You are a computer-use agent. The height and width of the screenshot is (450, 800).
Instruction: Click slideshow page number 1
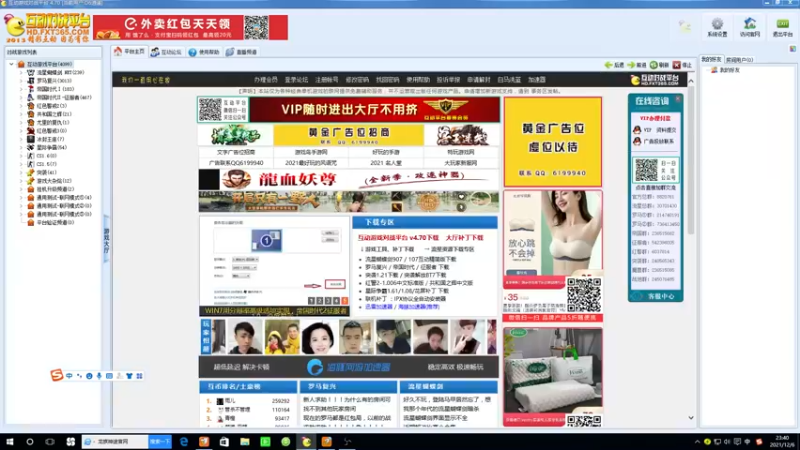click(311, 301)
